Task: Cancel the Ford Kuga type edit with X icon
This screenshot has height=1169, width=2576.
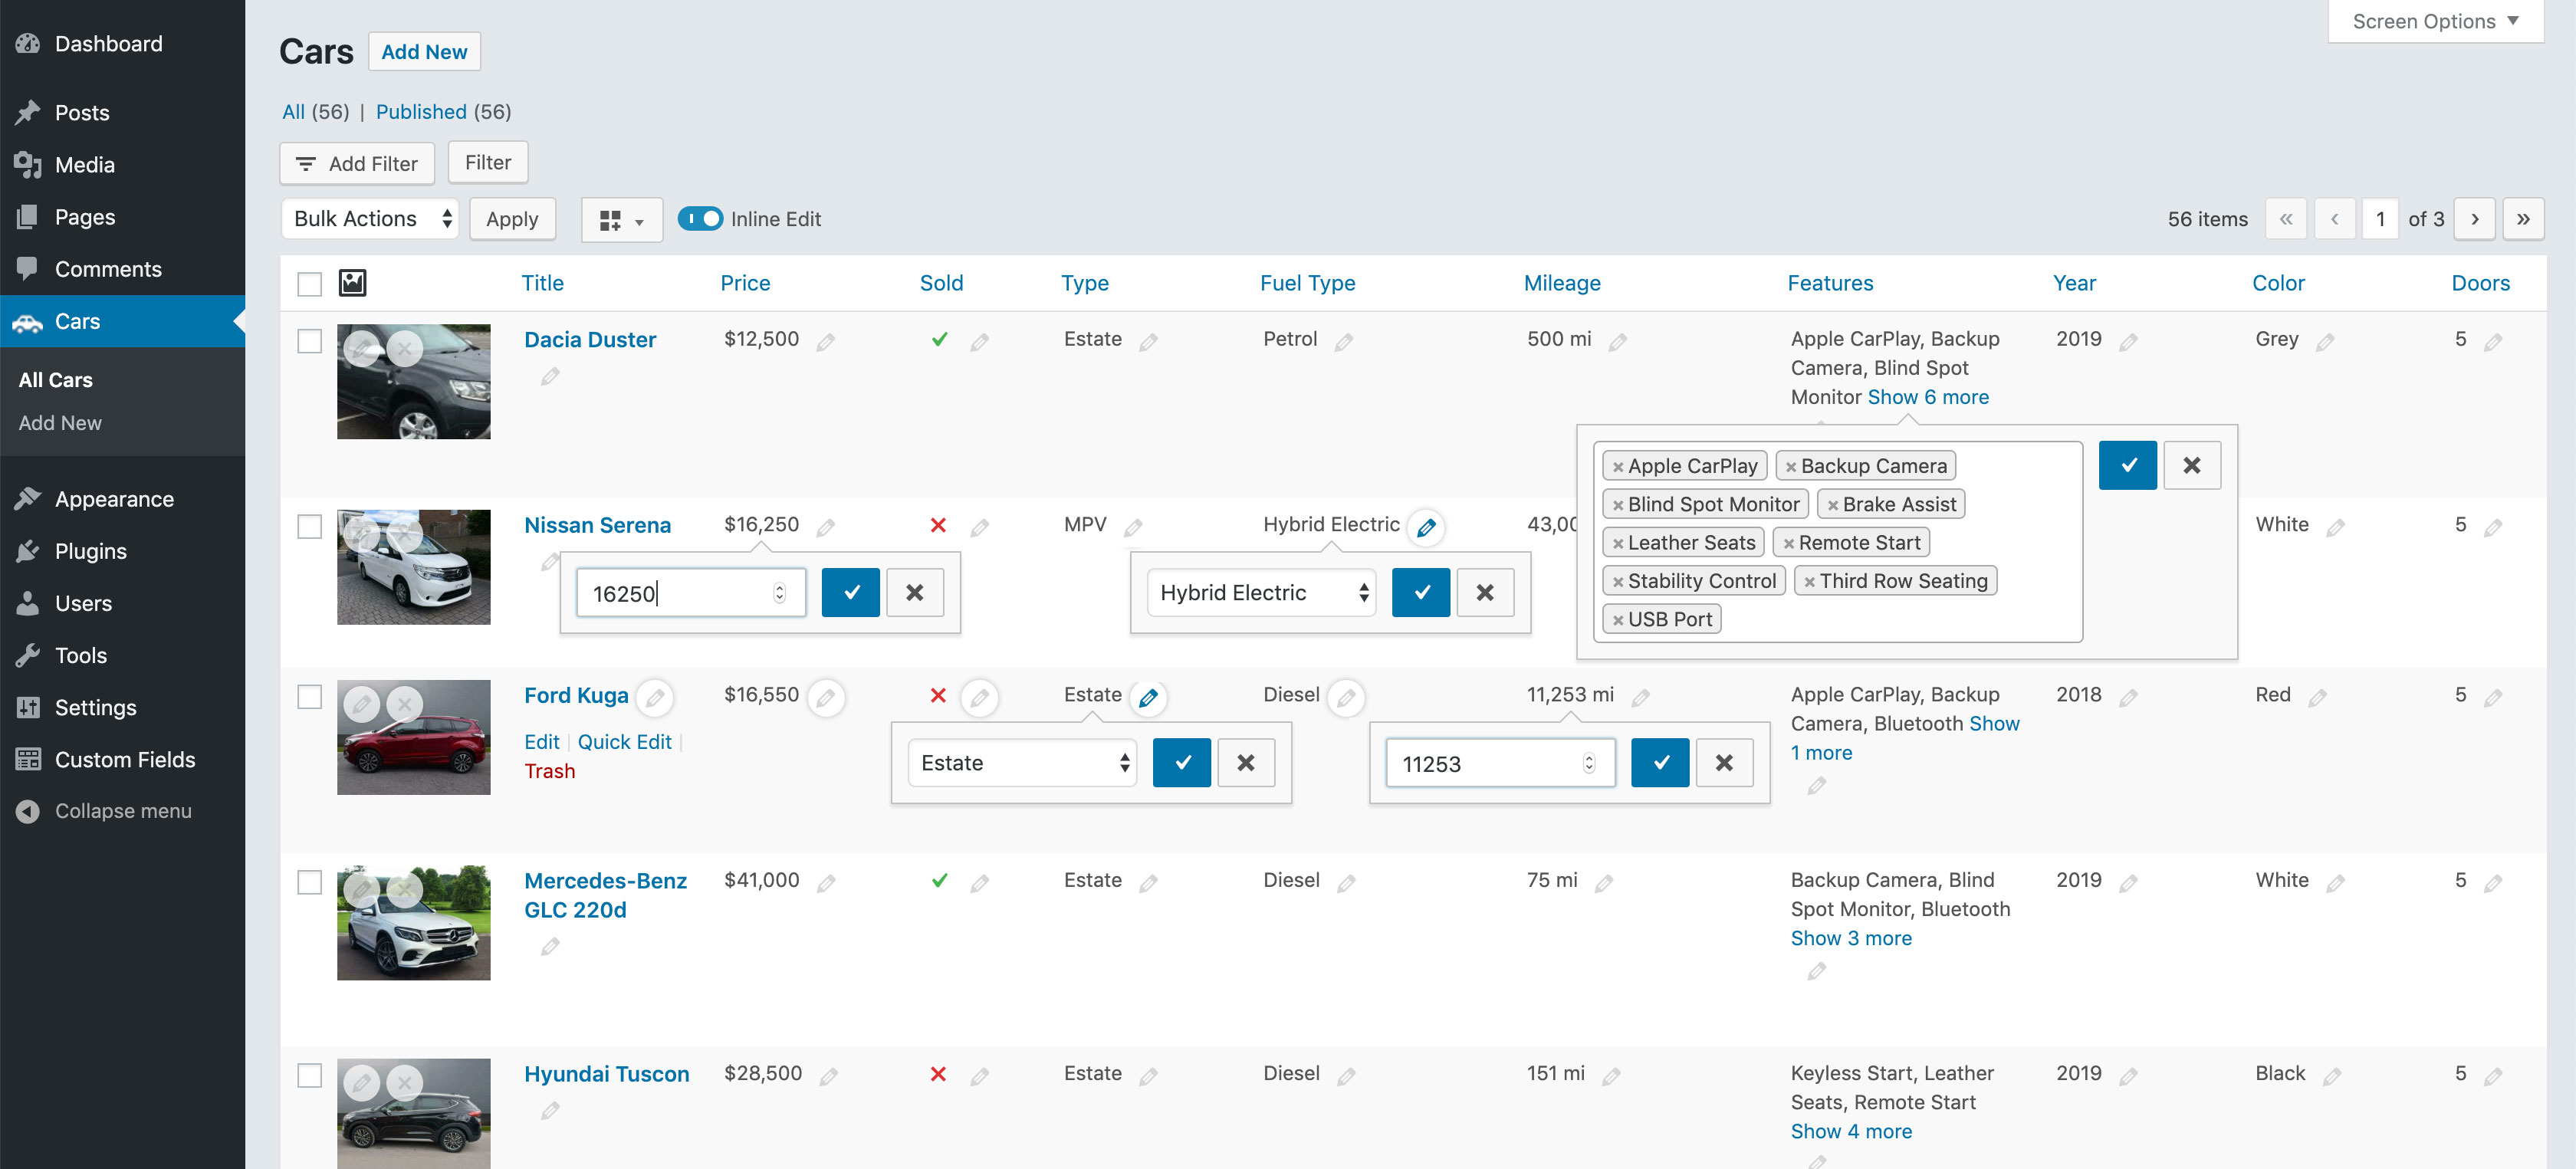Action: [x=1246, y=762]
